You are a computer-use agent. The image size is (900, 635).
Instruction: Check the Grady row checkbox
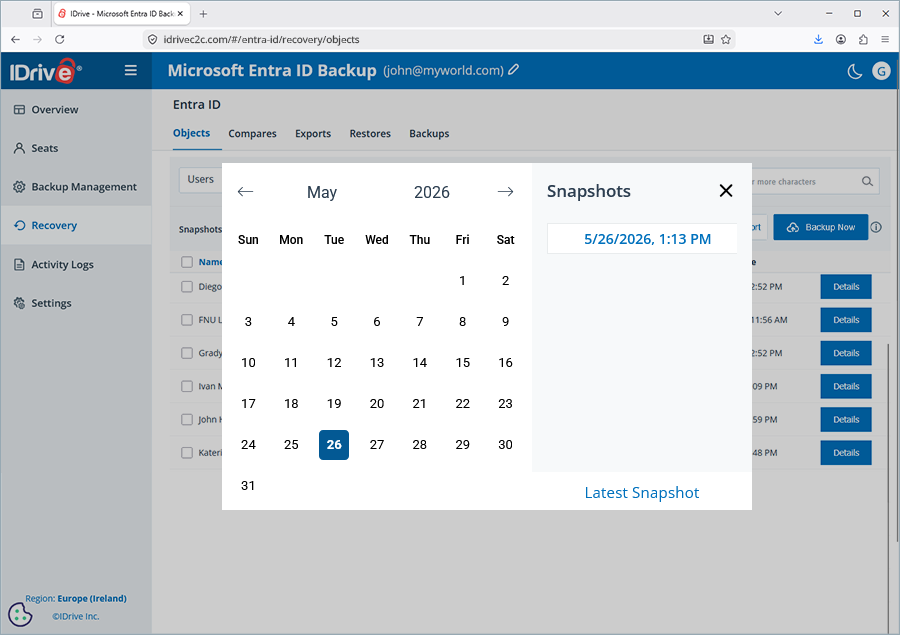click(187, 353)
